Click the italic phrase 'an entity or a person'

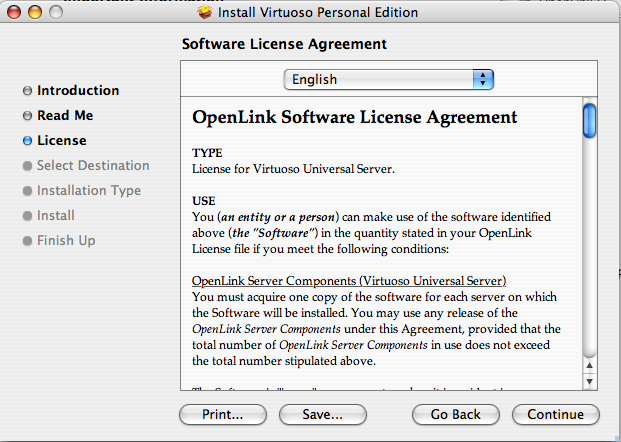click(278, 217)
